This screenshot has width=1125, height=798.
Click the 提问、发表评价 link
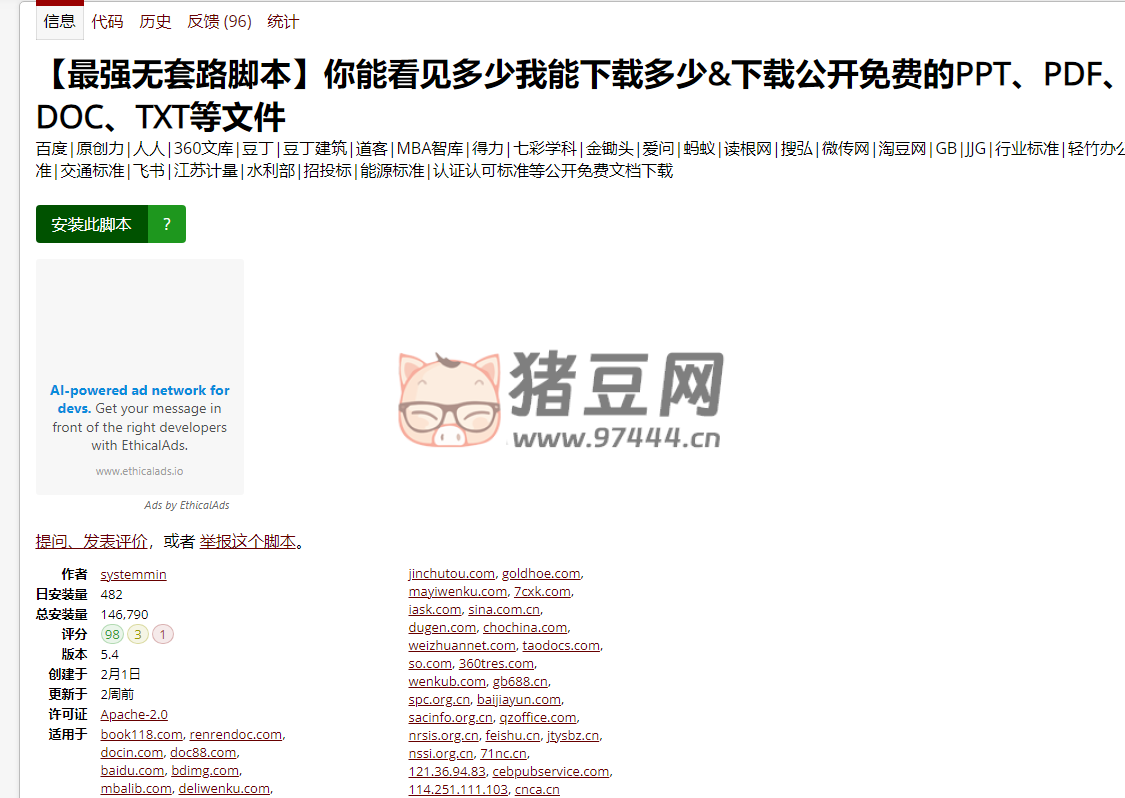click(x=91, y=541)
